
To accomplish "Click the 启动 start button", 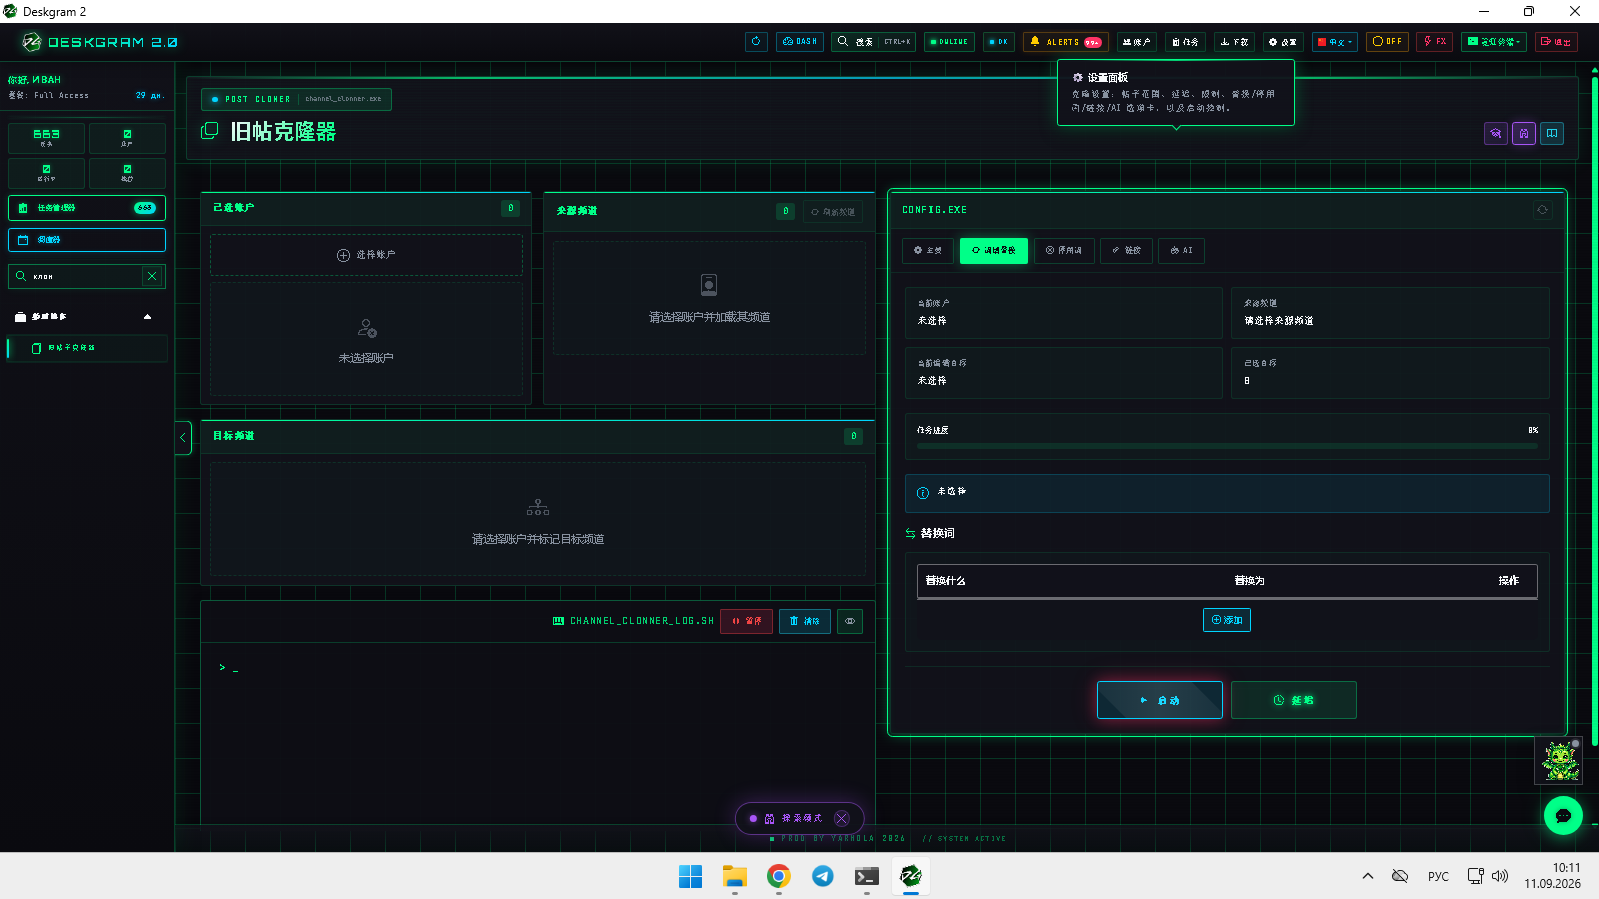I will point(1160,700).
